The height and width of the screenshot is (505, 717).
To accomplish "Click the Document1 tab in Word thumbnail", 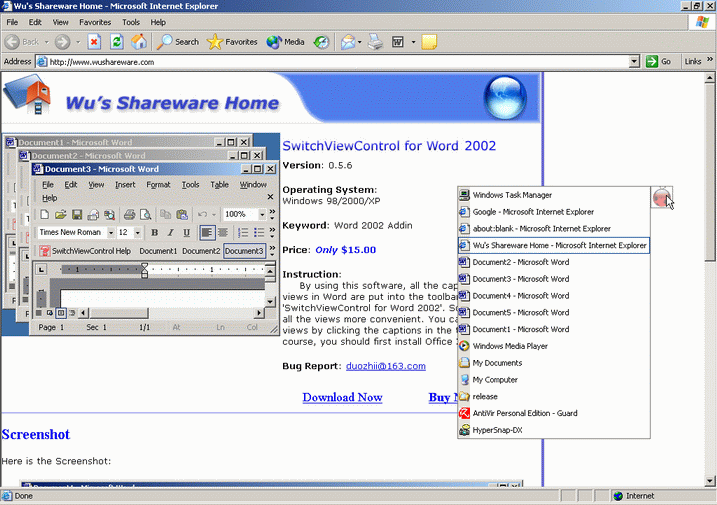I will pyautogui.click(x=158, y=251).
